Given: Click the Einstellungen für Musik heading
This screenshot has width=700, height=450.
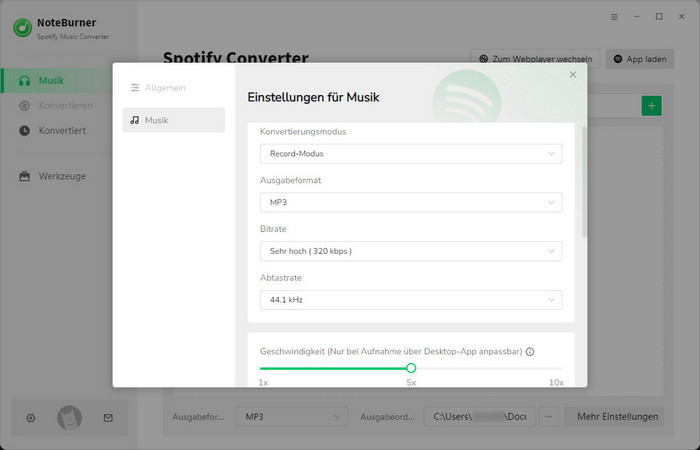Looking at the screenshot, I should tap(313, 97).
